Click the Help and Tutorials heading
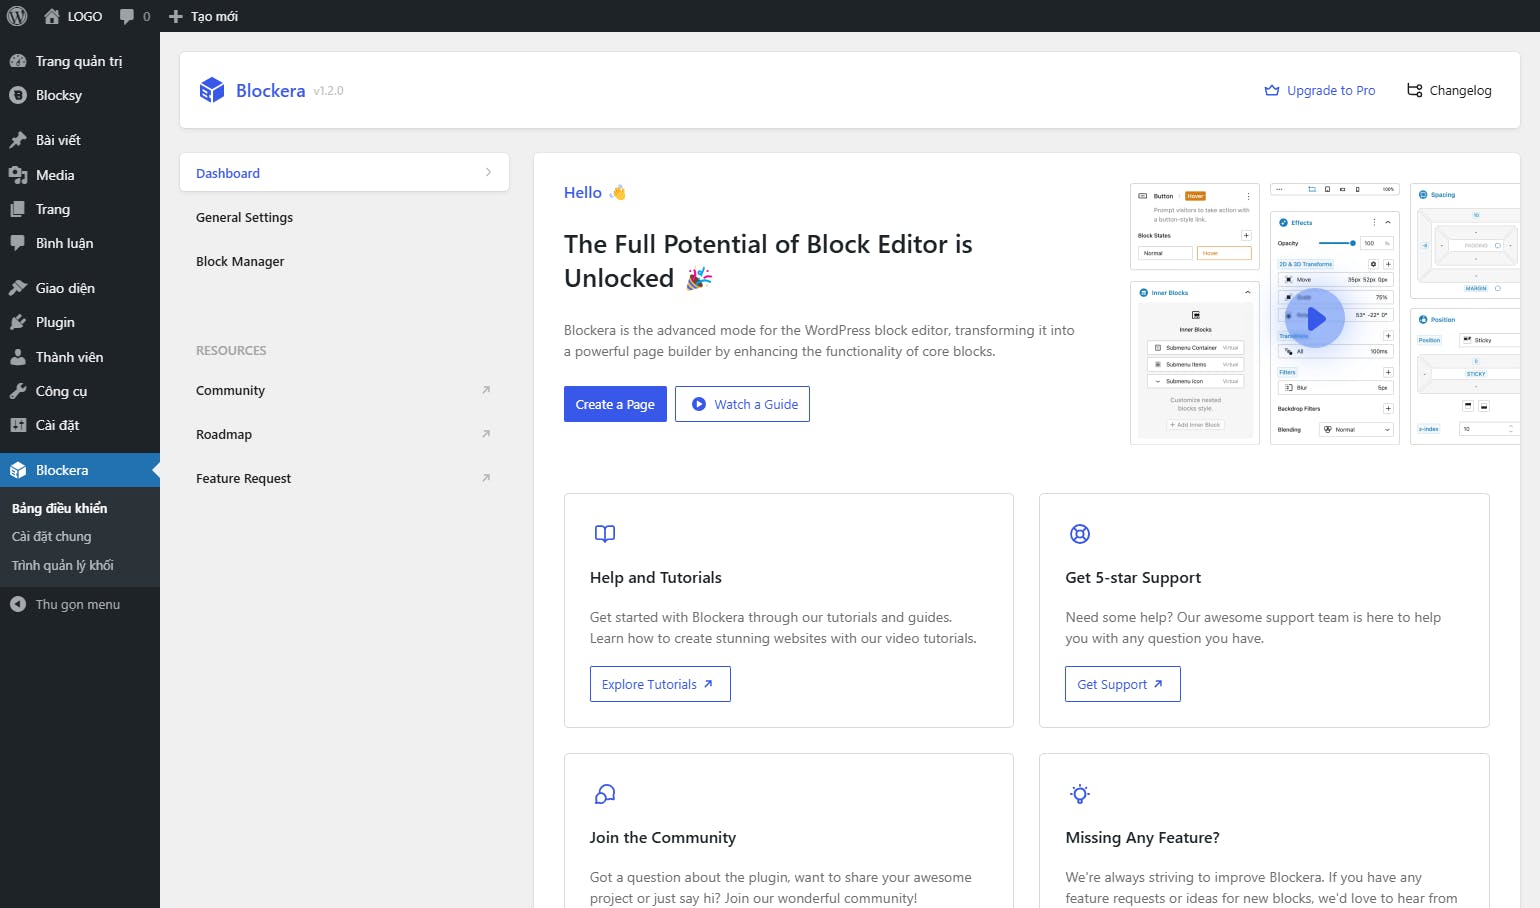 [656, 577]
